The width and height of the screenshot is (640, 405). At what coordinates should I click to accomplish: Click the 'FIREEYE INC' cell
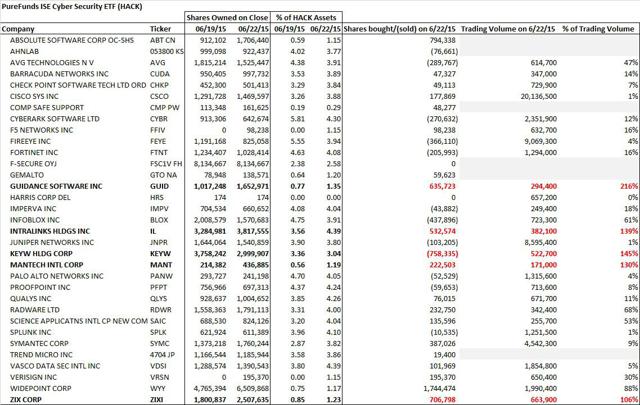(30, 141)
